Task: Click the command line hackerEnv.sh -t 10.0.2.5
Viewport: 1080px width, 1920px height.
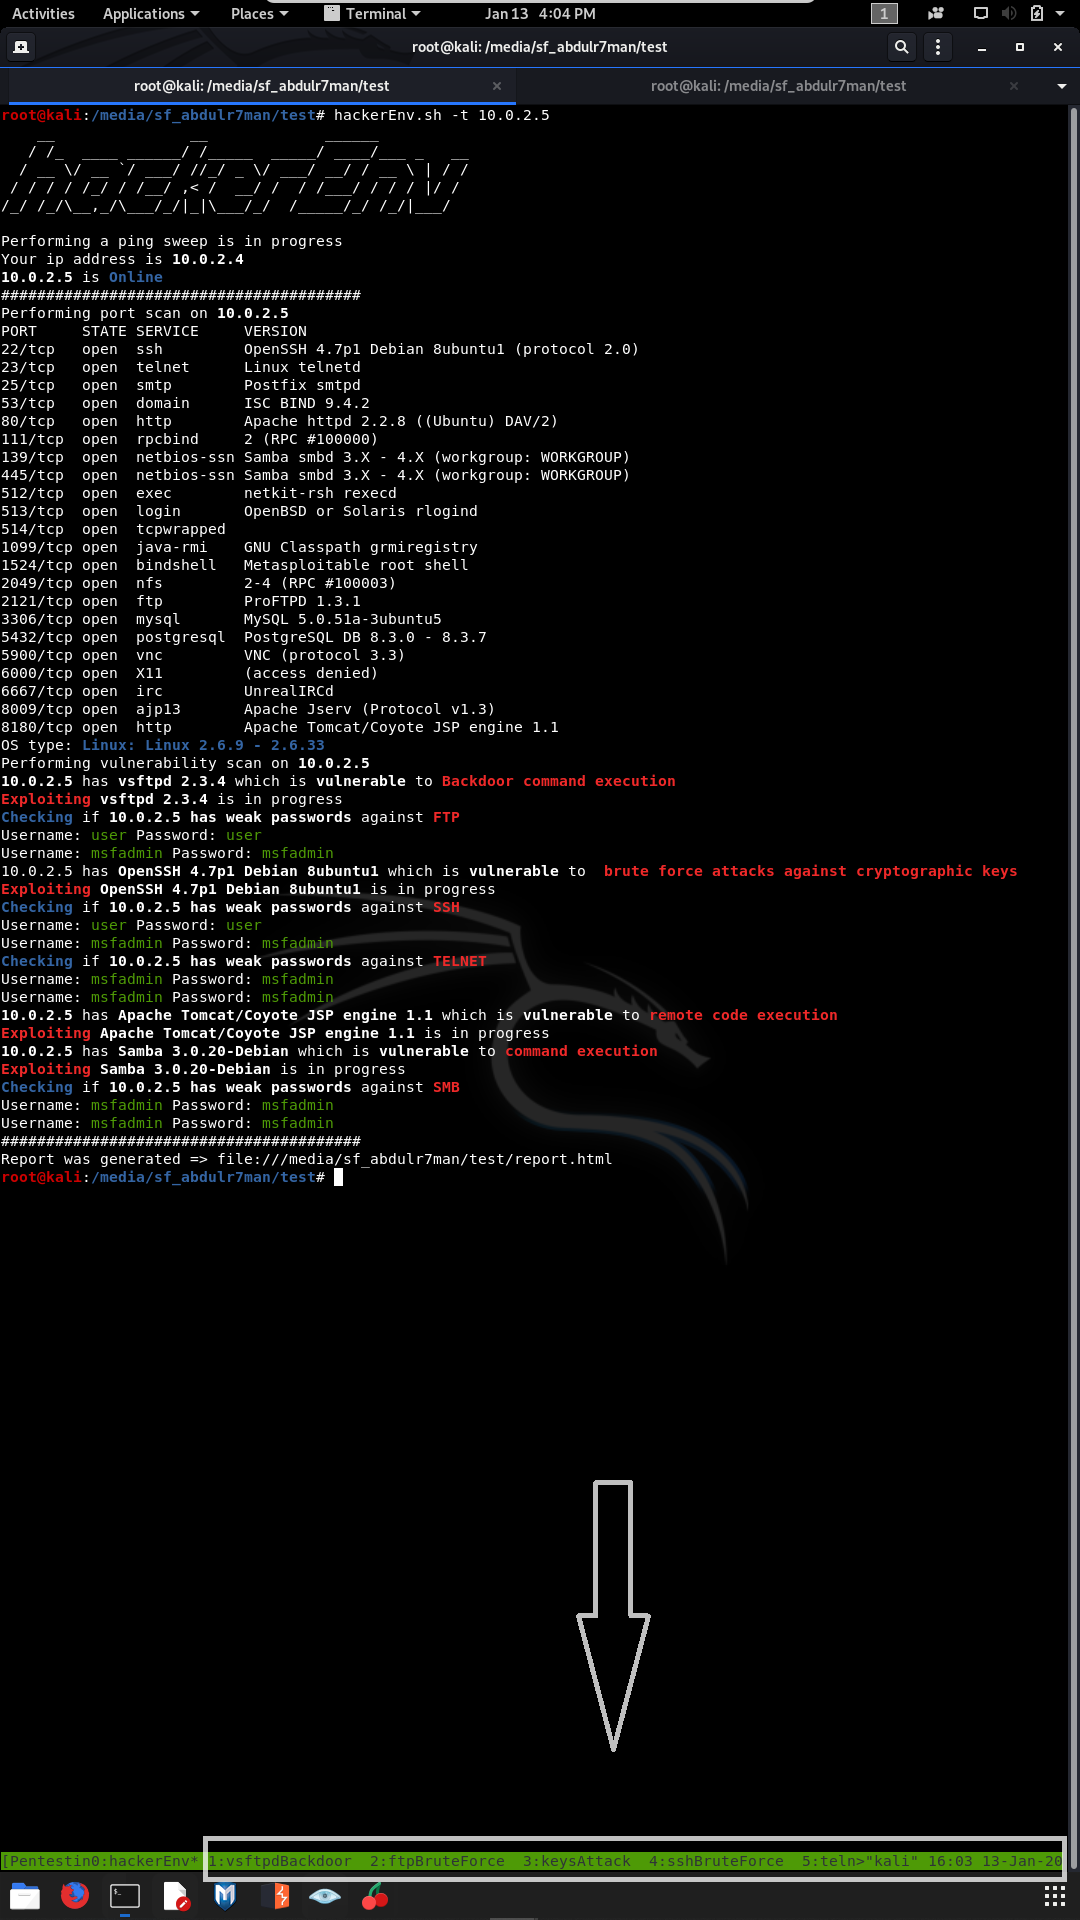Action: tap(441, 115)
